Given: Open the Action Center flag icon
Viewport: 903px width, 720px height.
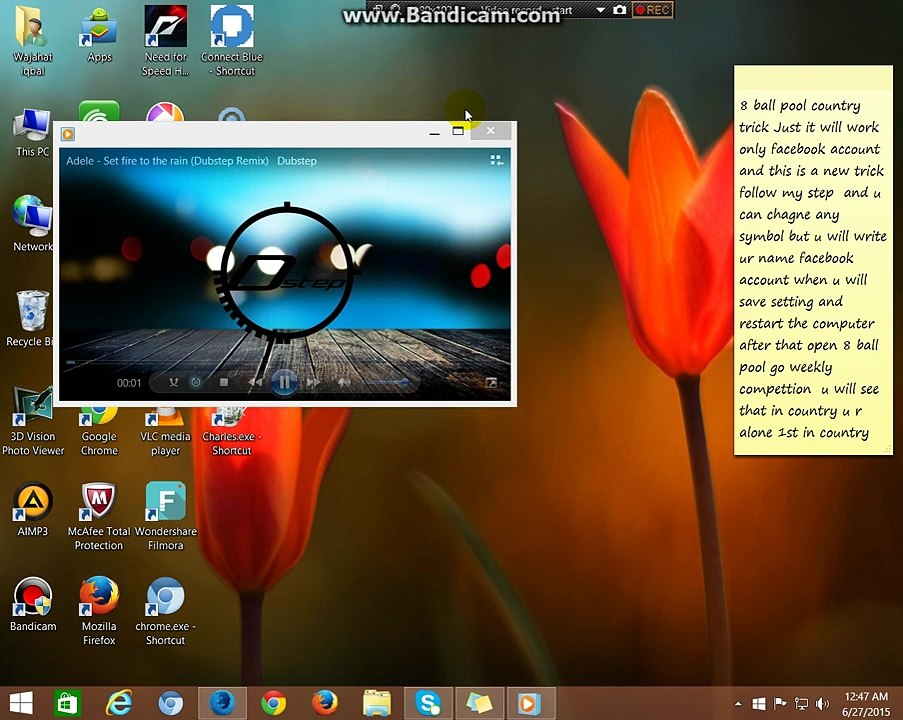Looking at the screenshot, I should click(x=780, y=703).
